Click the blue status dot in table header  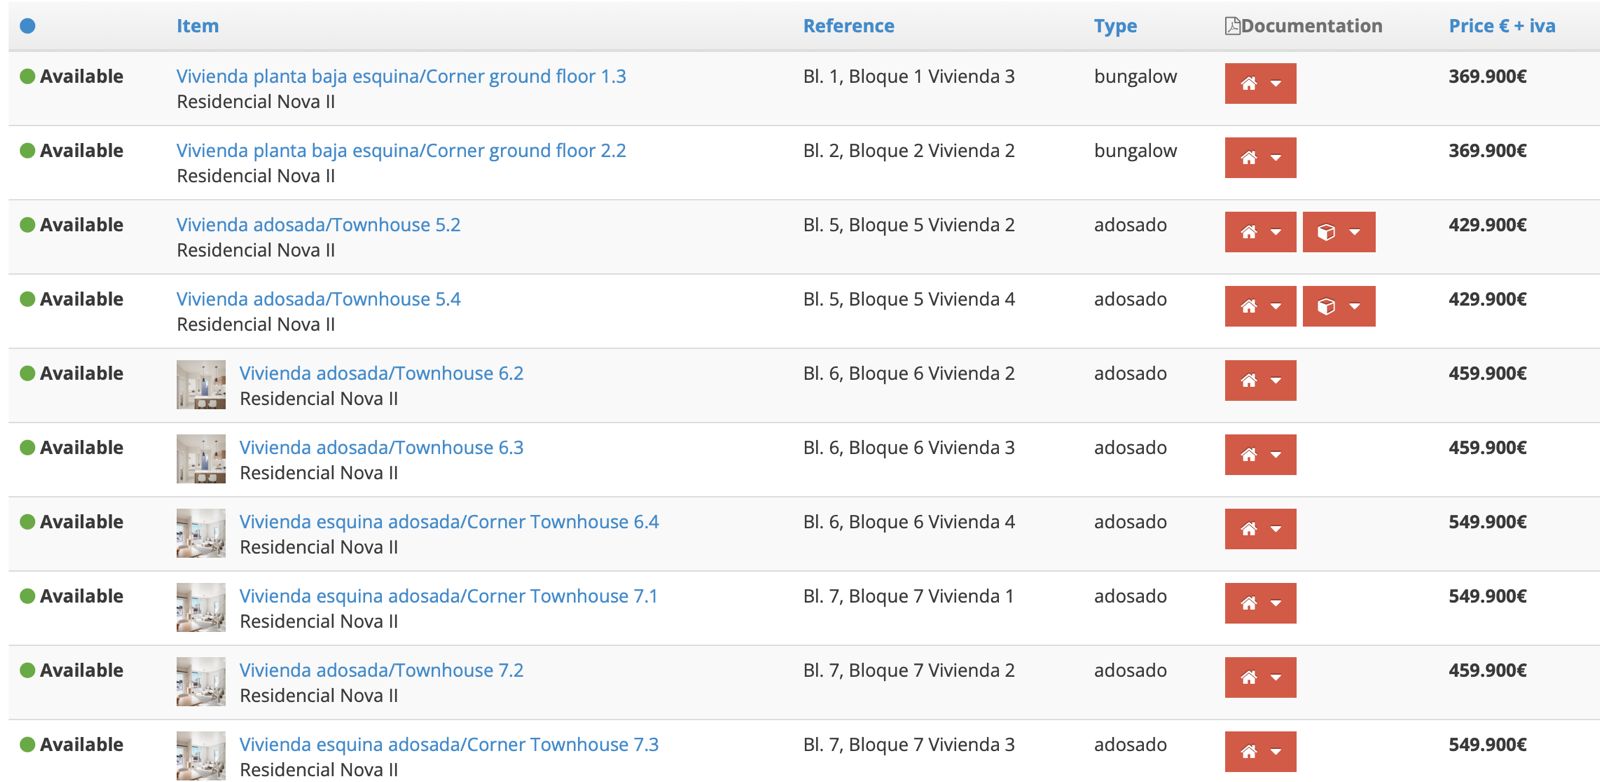pos(28,26)
